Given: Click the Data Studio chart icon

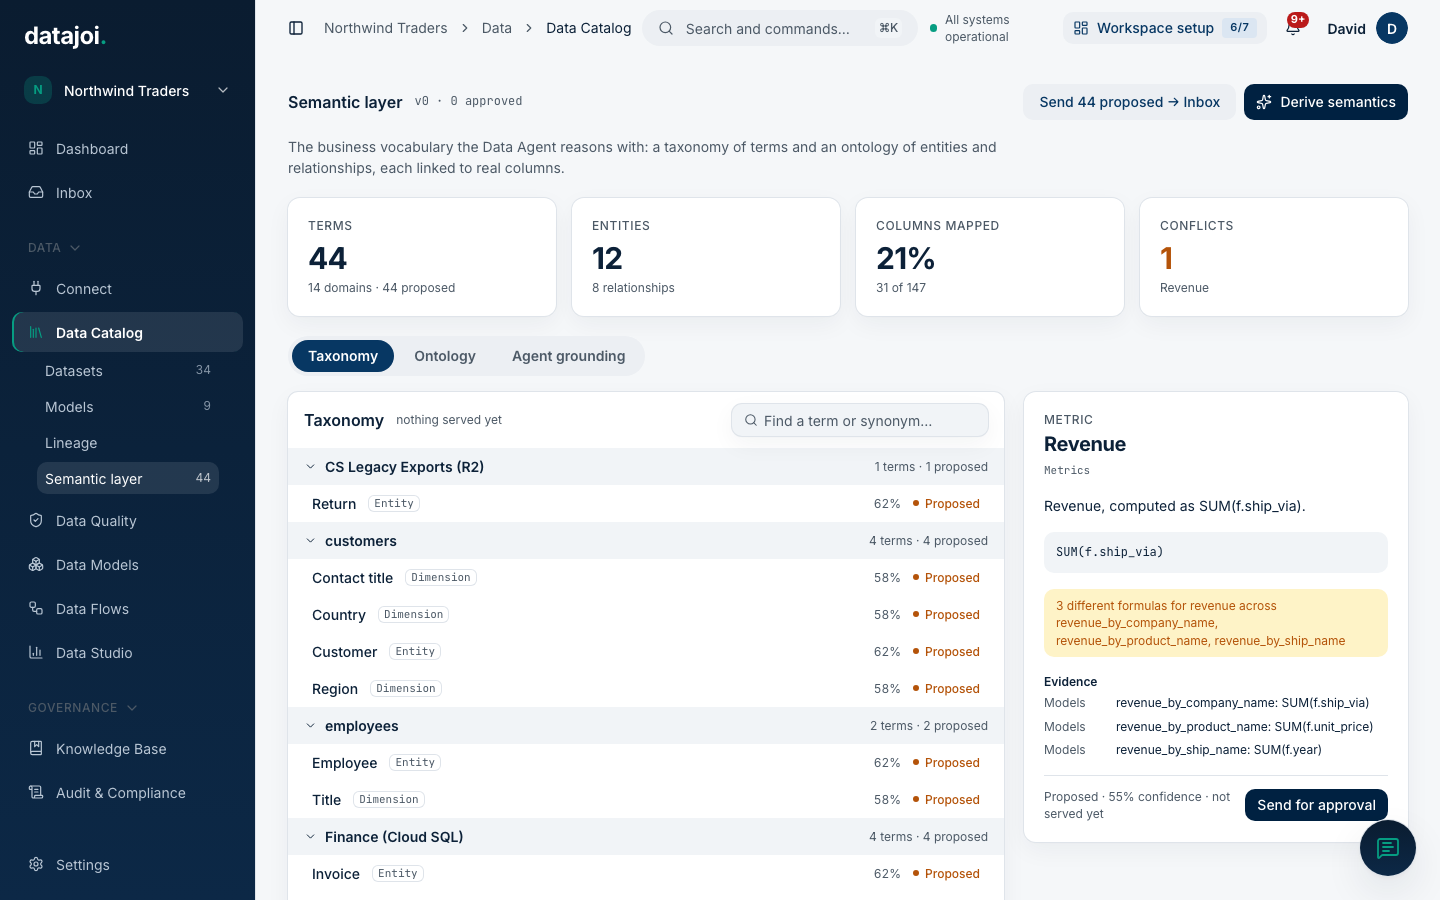Looking at the screenshot, I should 36,652.
